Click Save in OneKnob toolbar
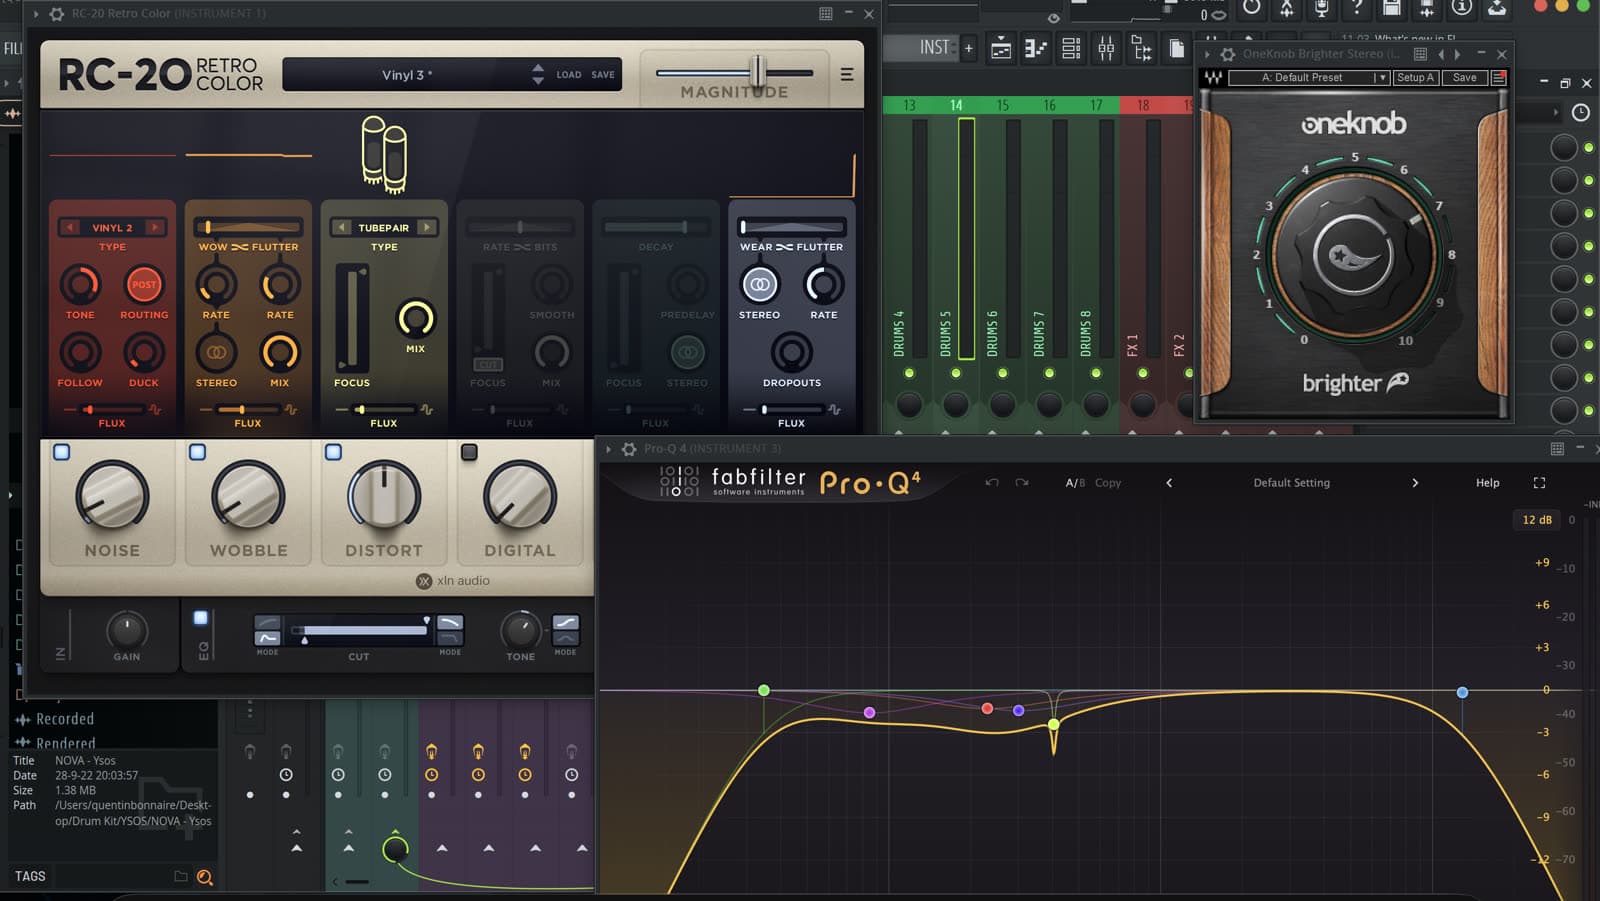 pos(1465,78)
